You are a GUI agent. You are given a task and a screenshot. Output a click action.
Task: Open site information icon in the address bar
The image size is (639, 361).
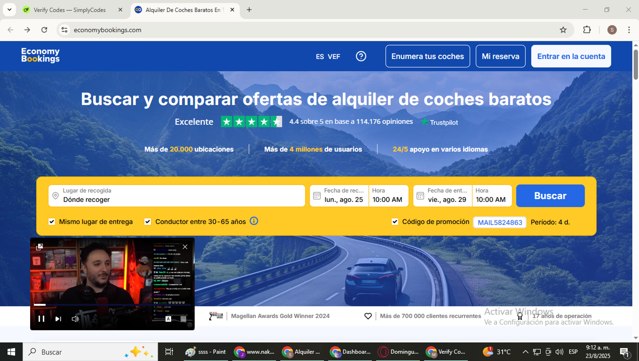pyautogui.click(x=64, y=30)
